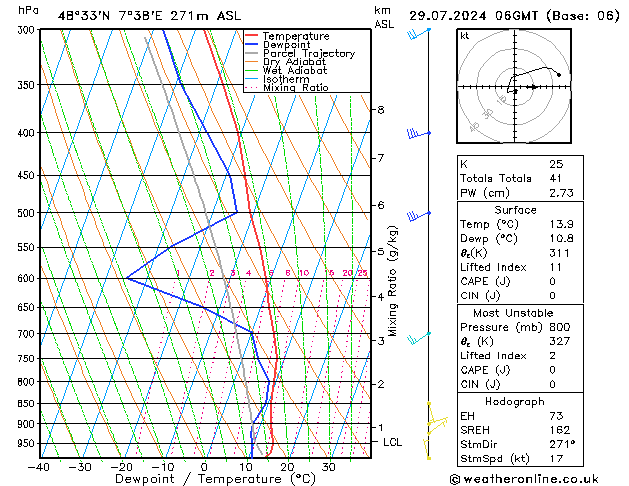Click the 850 hPa pressure label

[x=28, y=404]
